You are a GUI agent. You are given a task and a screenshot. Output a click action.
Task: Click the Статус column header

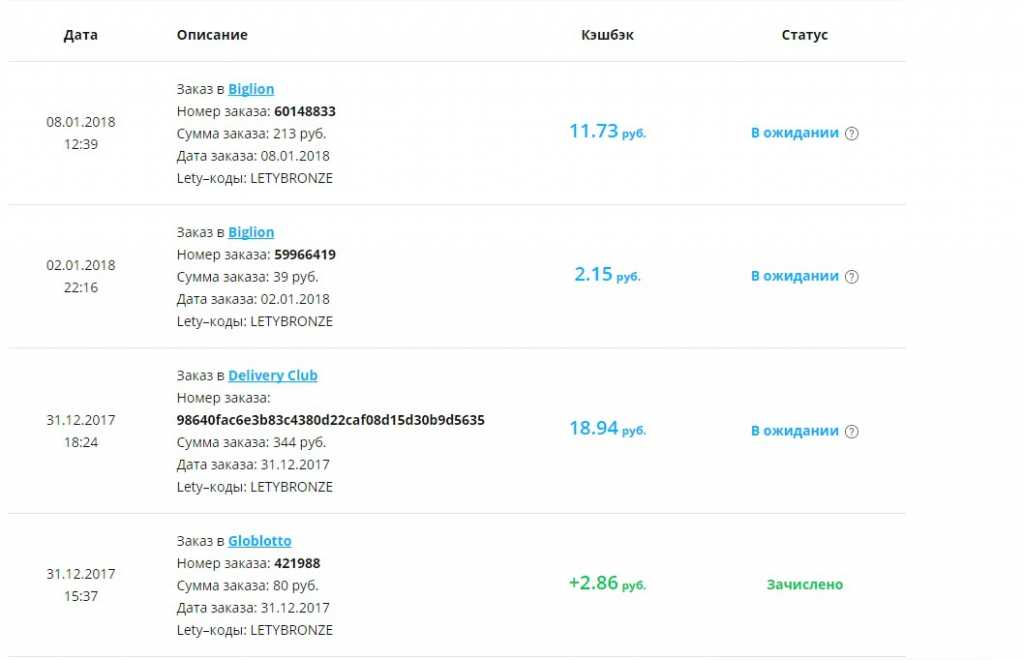pyautogui.click(x=804, y=35)
